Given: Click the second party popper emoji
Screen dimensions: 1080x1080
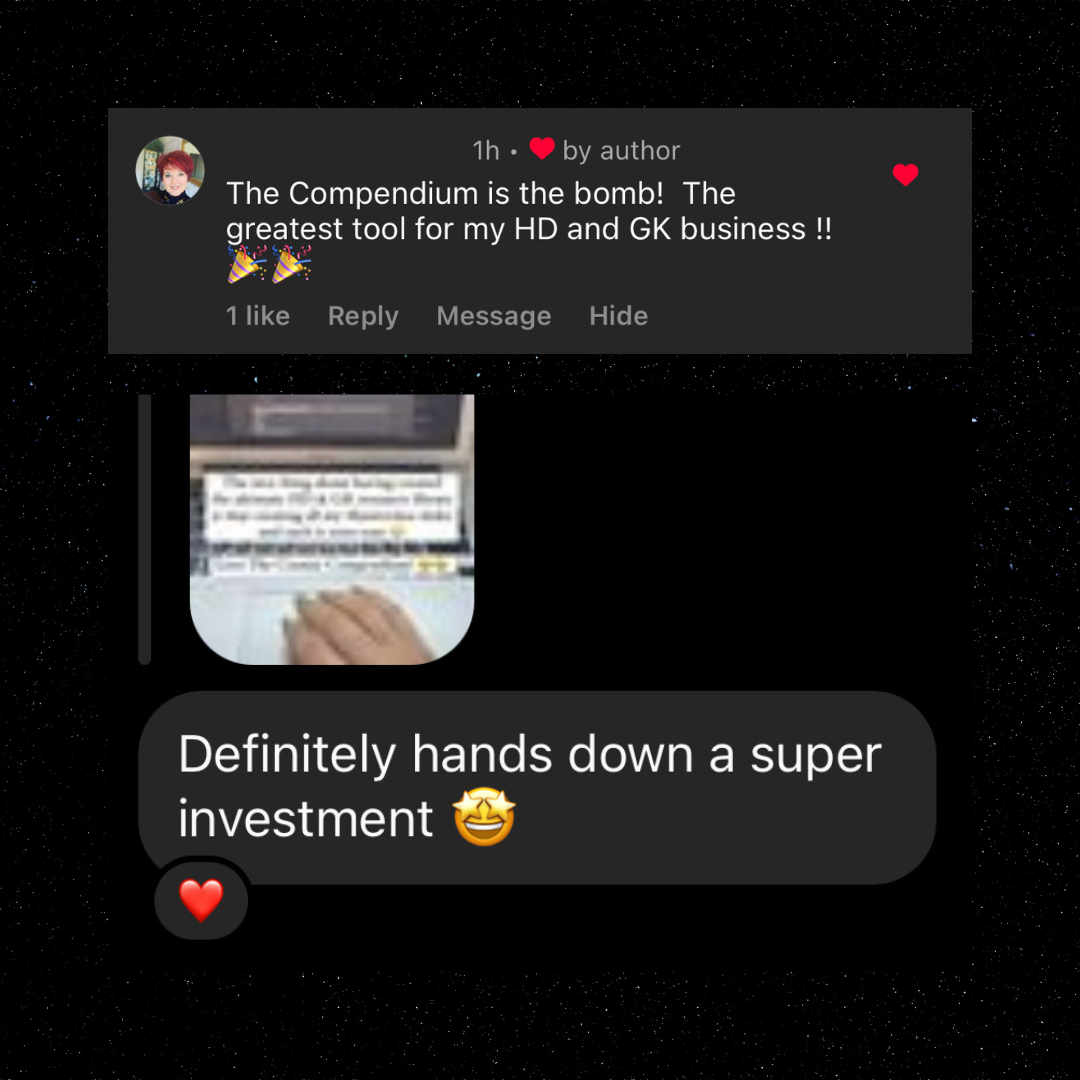Looking at the screenshot, I should coord(291,264).
